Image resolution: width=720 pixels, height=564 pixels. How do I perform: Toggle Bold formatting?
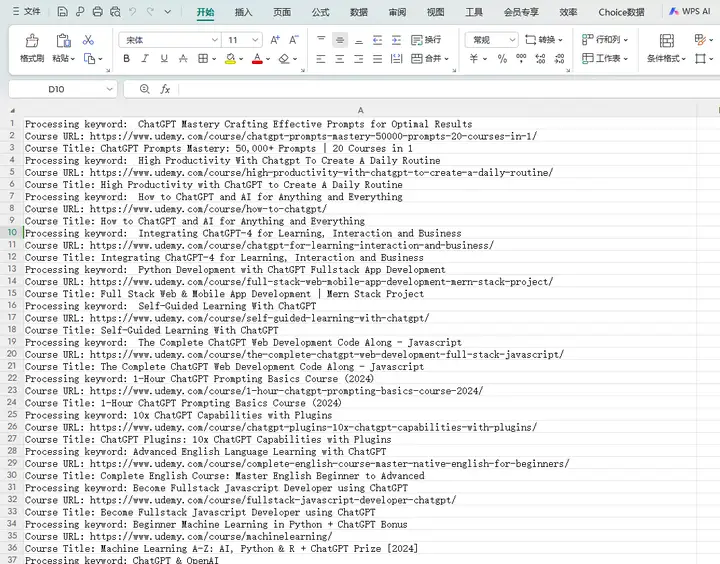pyautogui.click(x=127, y=58)
